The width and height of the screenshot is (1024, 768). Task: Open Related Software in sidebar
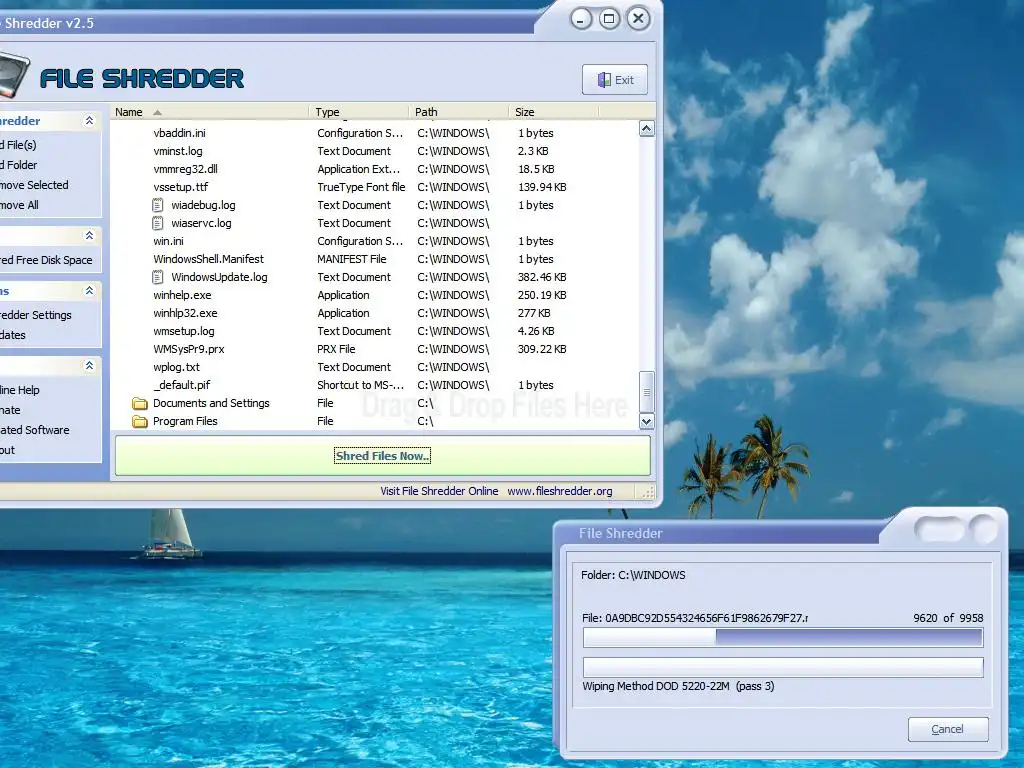click(x=35, y=430)
